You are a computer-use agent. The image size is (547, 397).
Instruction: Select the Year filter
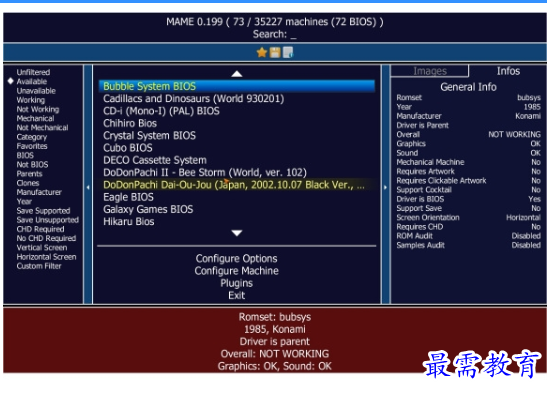pos(24,201)
